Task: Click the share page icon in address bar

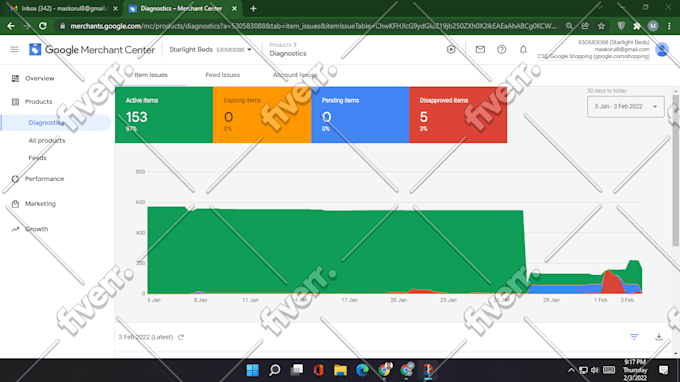Action: (585, 26)
